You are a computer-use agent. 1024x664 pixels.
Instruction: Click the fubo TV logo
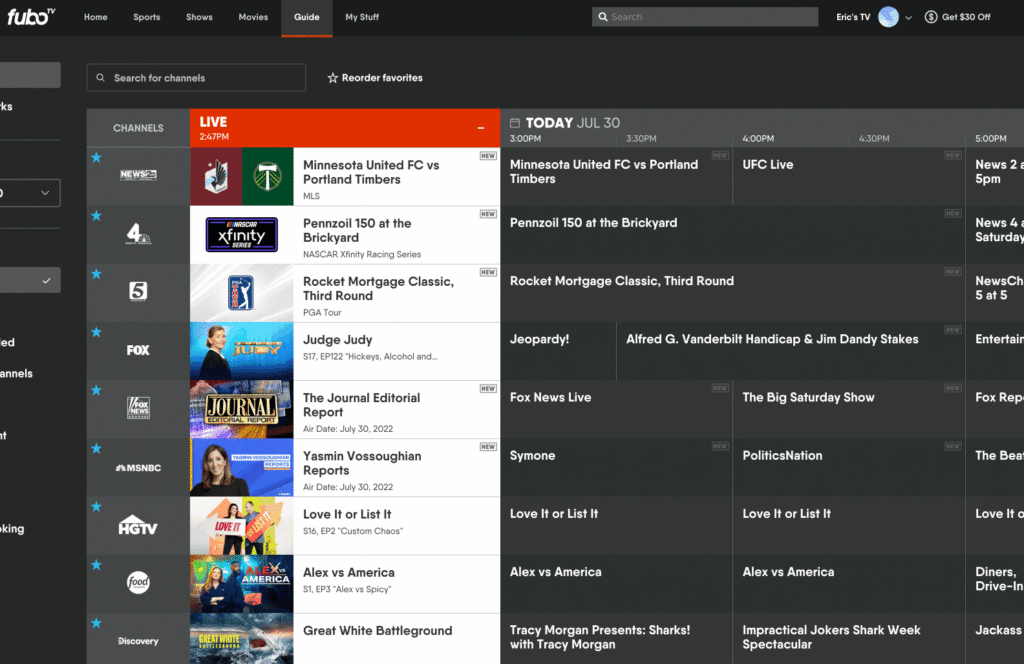click(31, 17)
